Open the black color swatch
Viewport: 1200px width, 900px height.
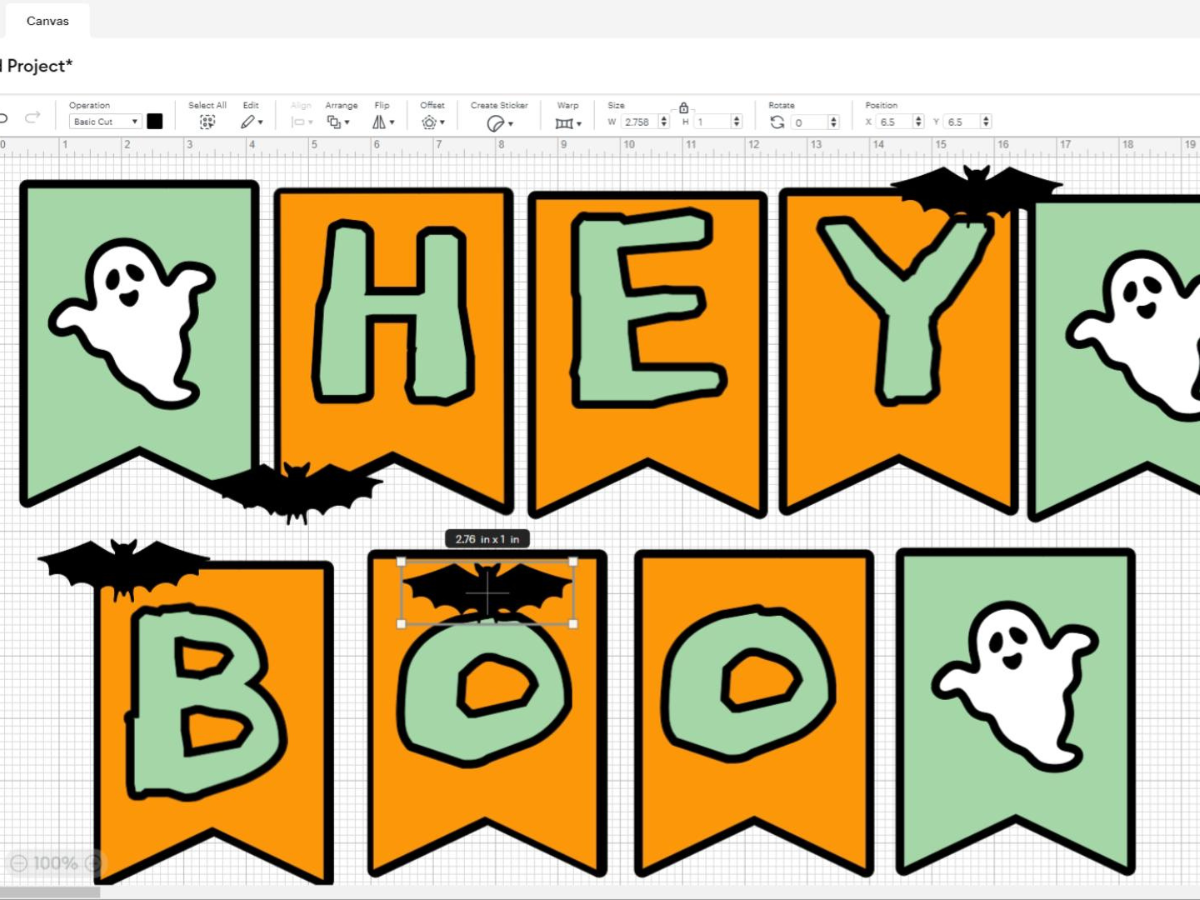click(x=155, y=120)
